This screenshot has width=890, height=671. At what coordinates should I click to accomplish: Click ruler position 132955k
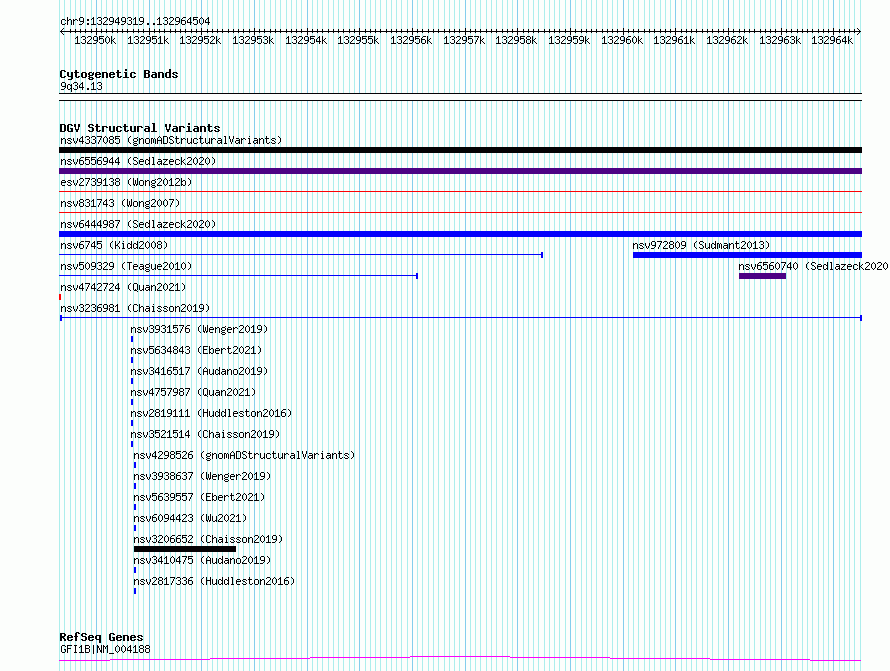coord(358,40)
